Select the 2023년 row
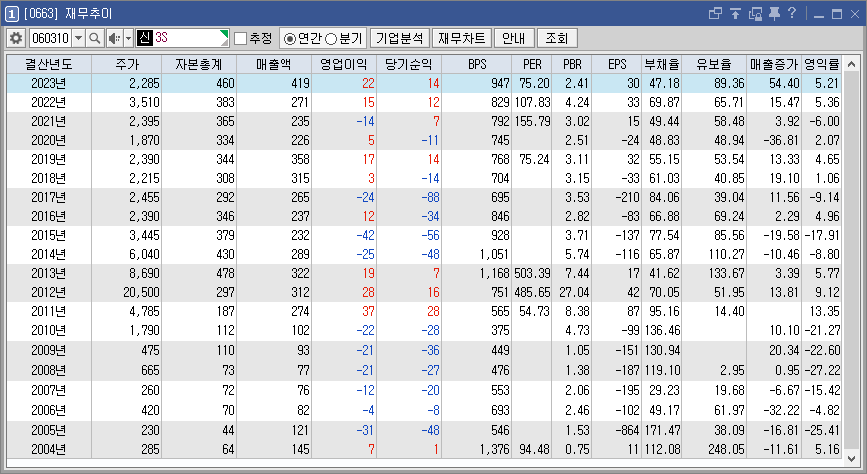Viewport: 867px width, 474px height. [424, 84]
